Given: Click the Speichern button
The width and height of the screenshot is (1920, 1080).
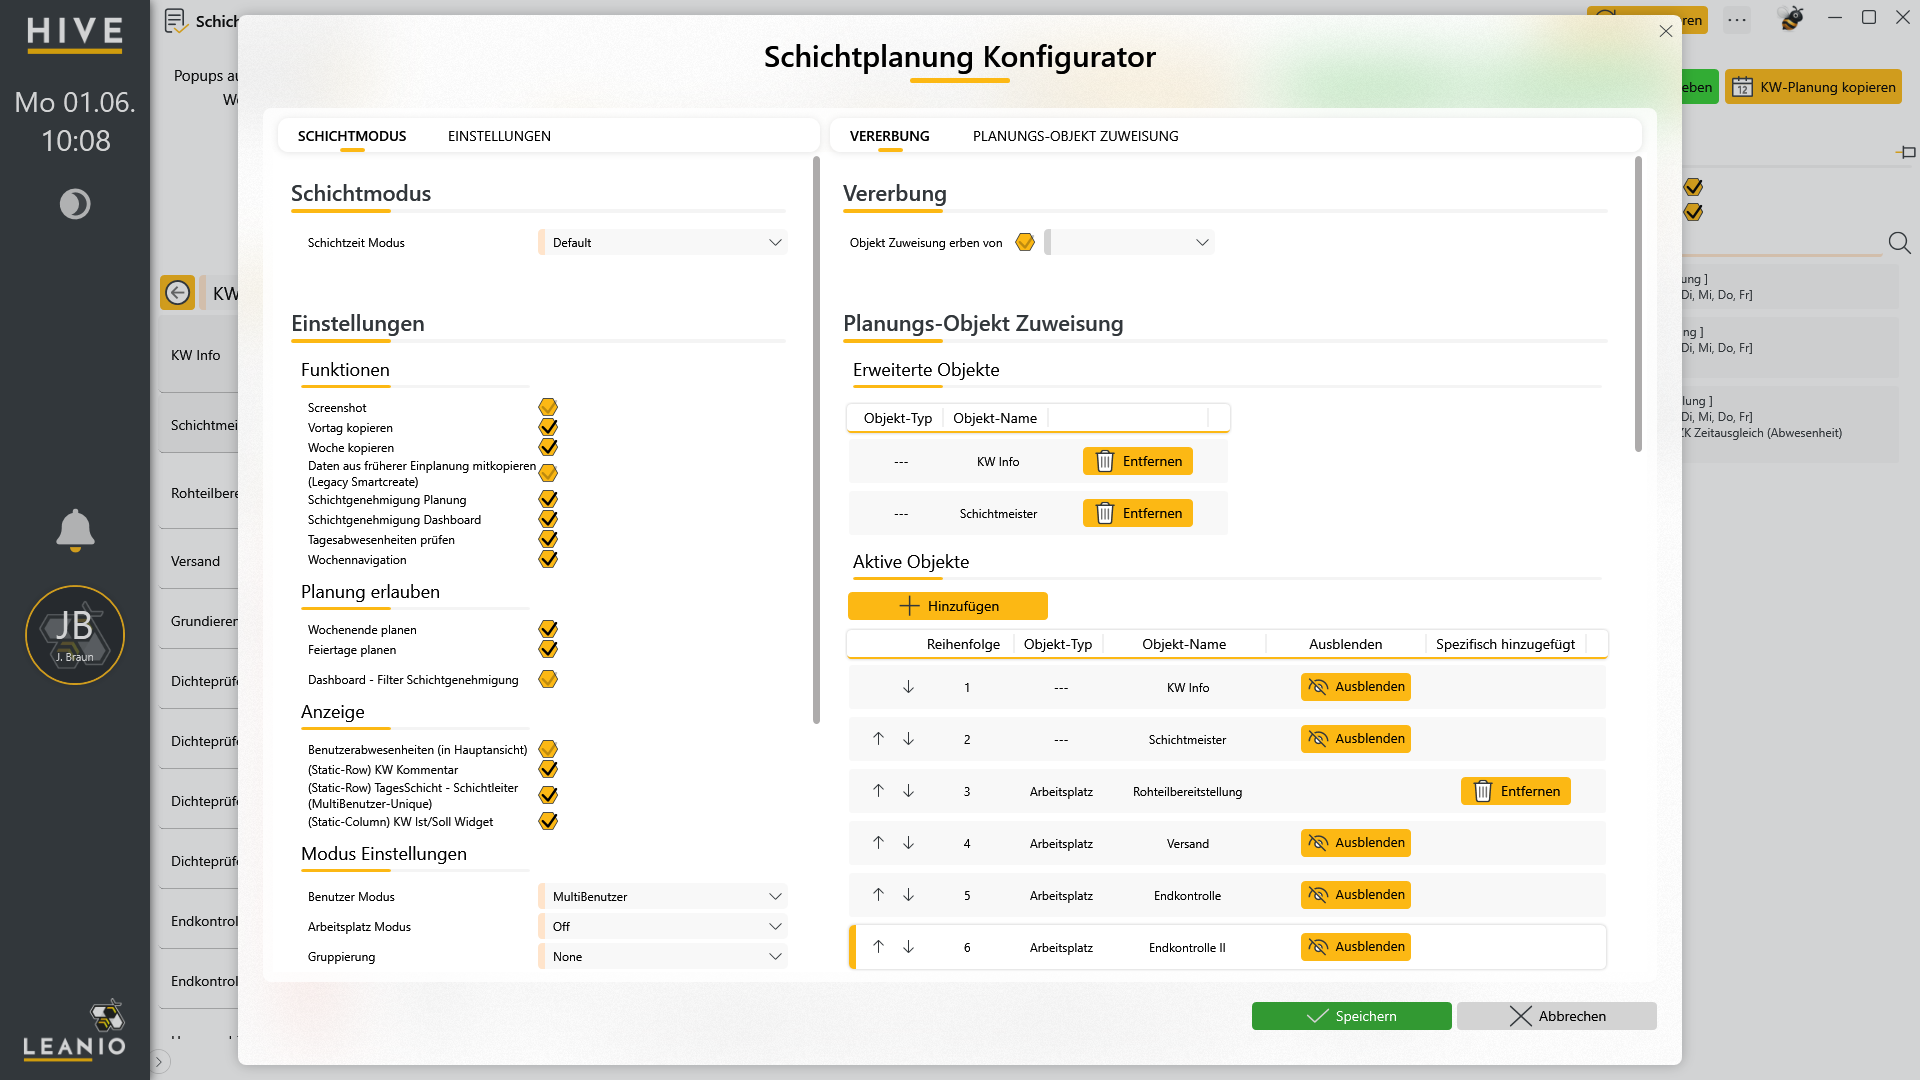Looking at the screenshot, I should click(x=1351, y=1016).
